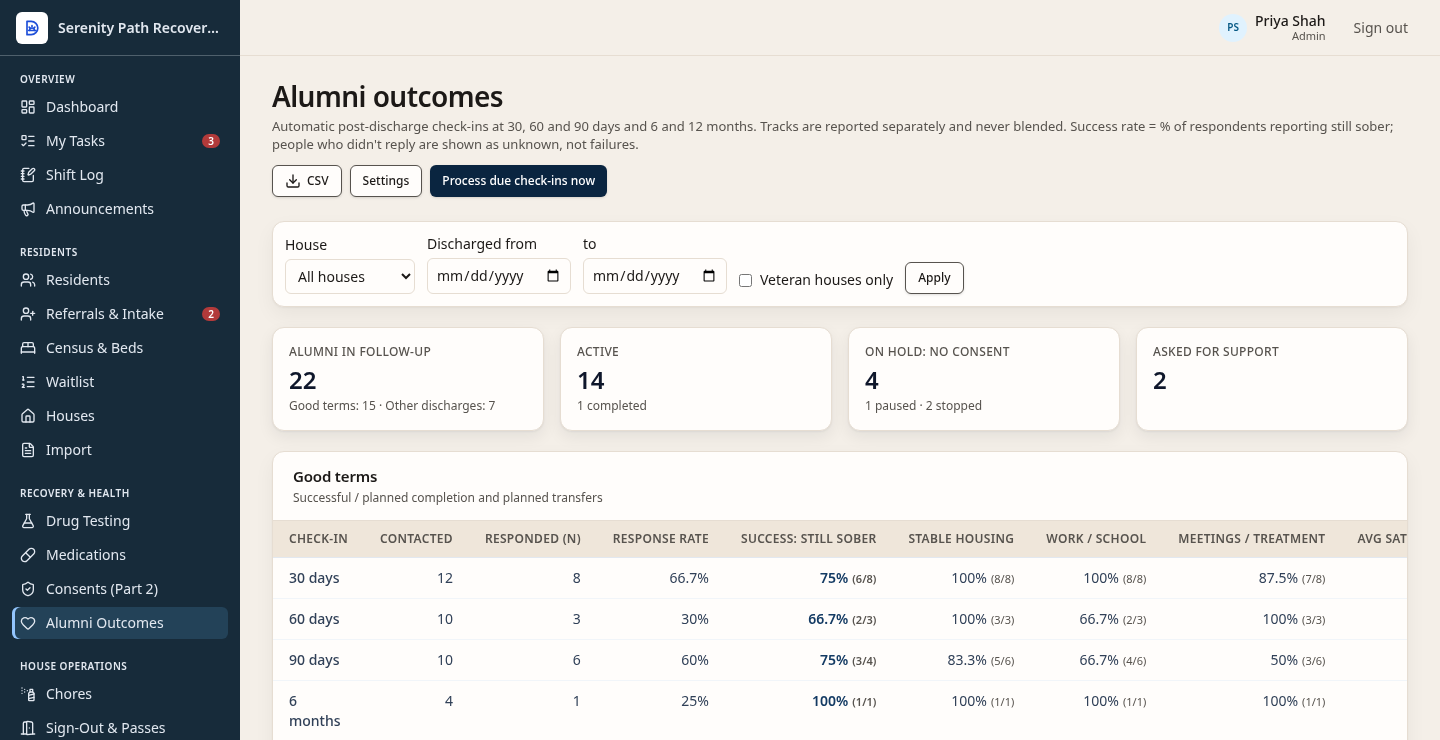Click 87.5% (7/8) in Meetings / Treatment
Image resolution: width=1440 pixels, height=740 pixels.
[1292, 578]
